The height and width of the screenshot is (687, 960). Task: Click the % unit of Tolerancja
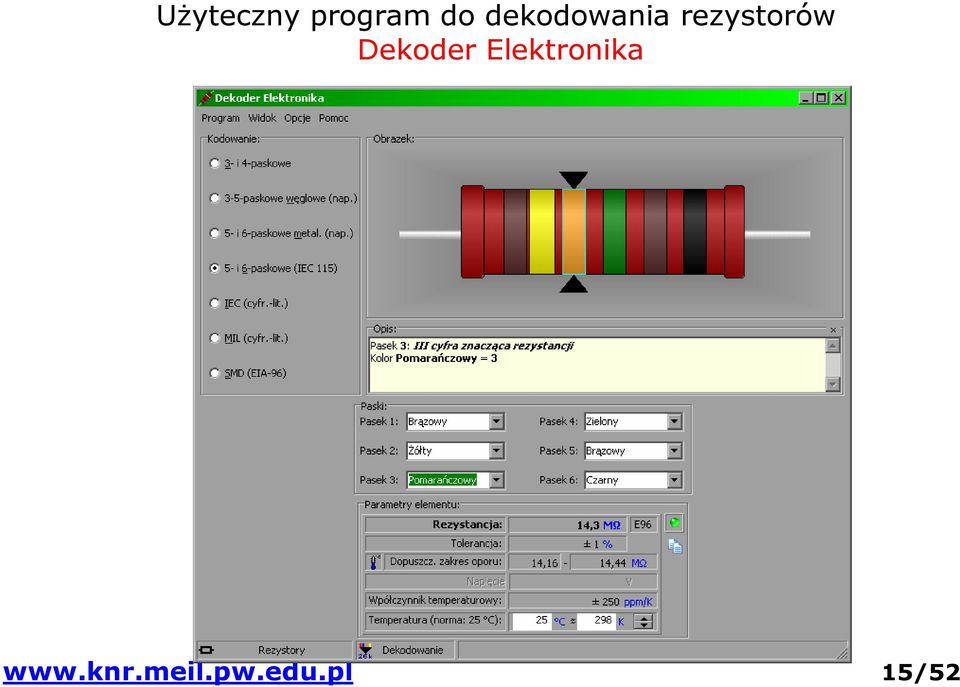pos(607,544)
